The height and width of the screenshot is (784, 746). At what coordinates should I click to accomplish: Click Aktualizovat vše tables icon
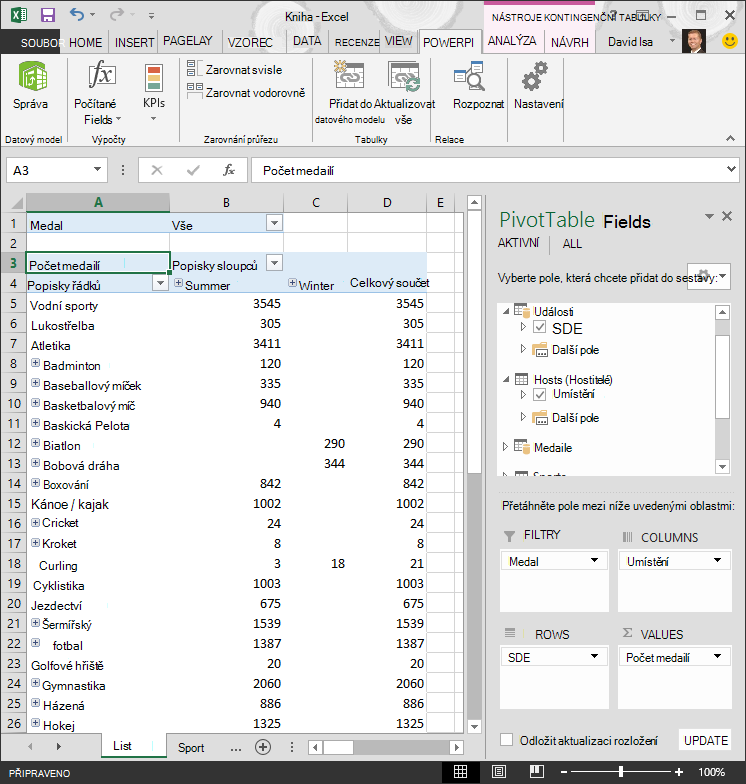click(x=404, y=76)
